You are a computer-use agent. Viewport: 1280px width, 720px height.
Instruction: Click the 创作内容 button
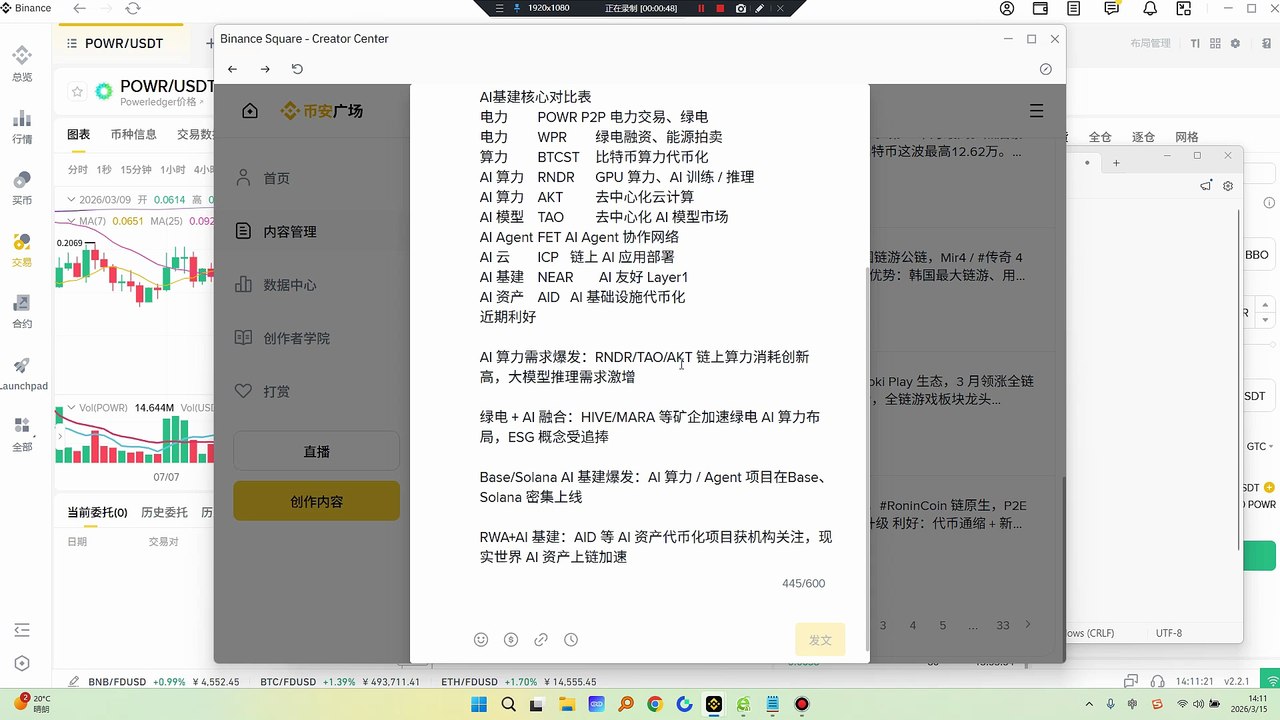pos(316,501)
